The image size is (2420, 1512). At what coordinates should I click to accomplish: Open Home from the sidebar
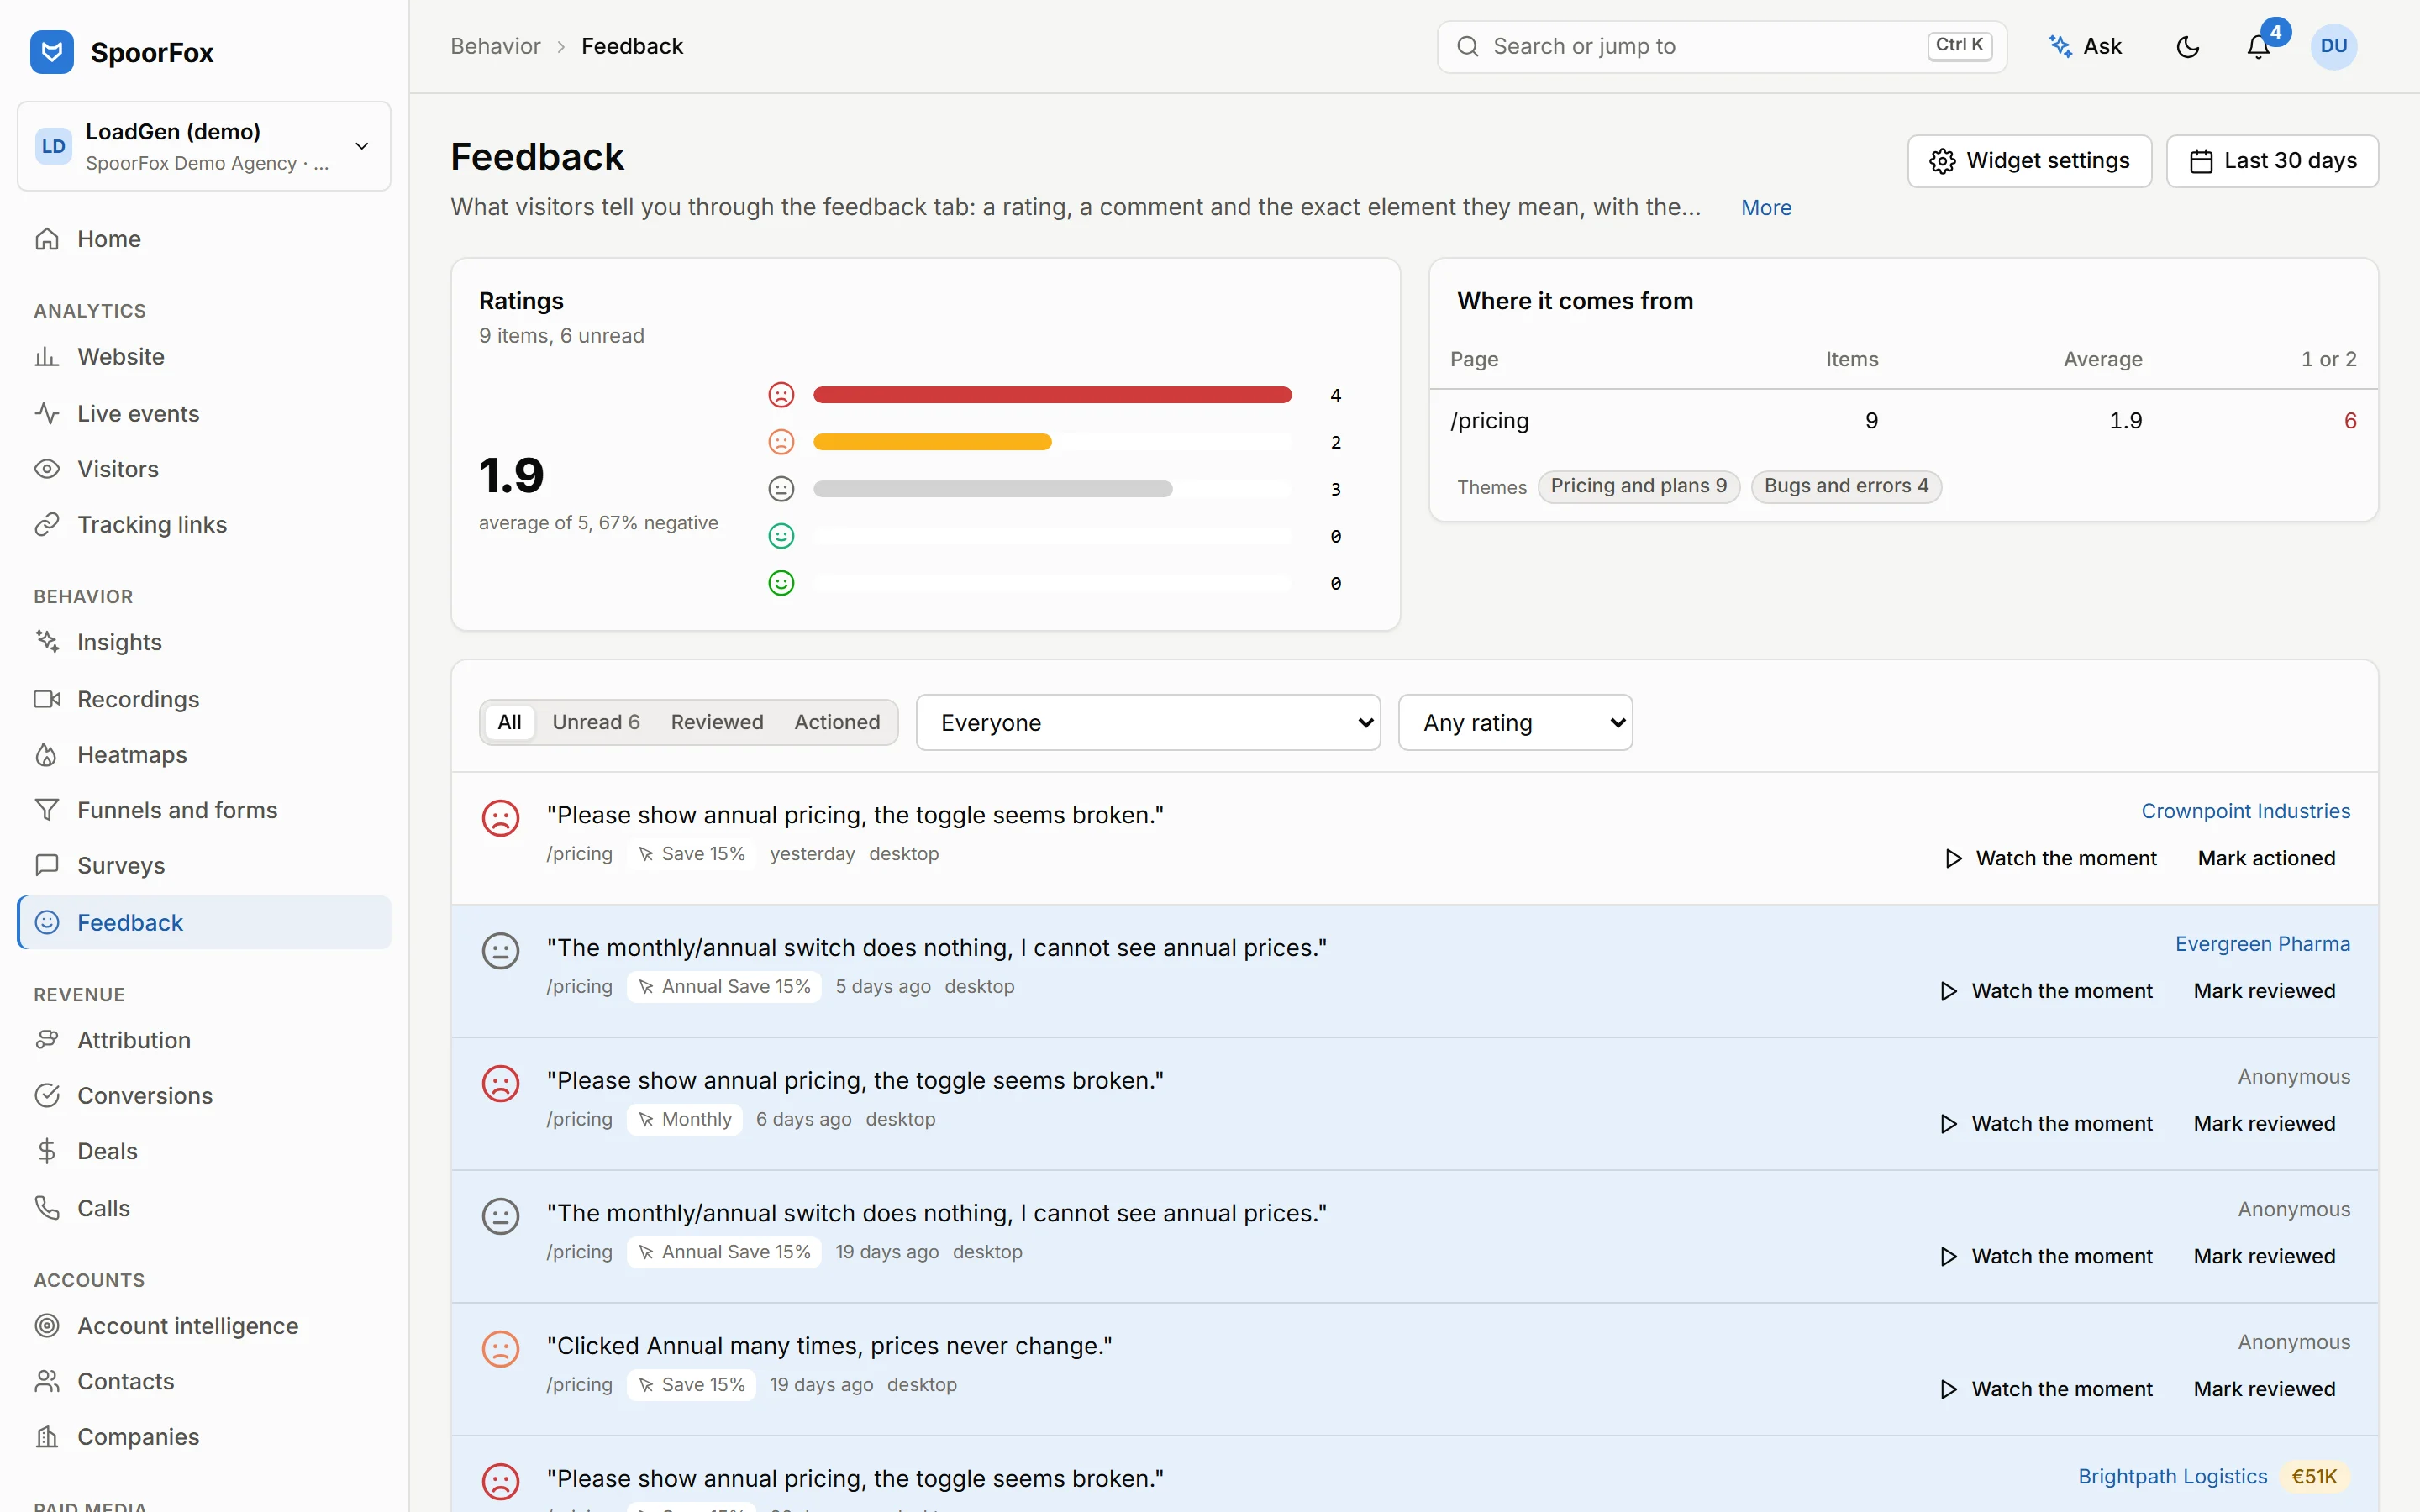pos(204,239)
